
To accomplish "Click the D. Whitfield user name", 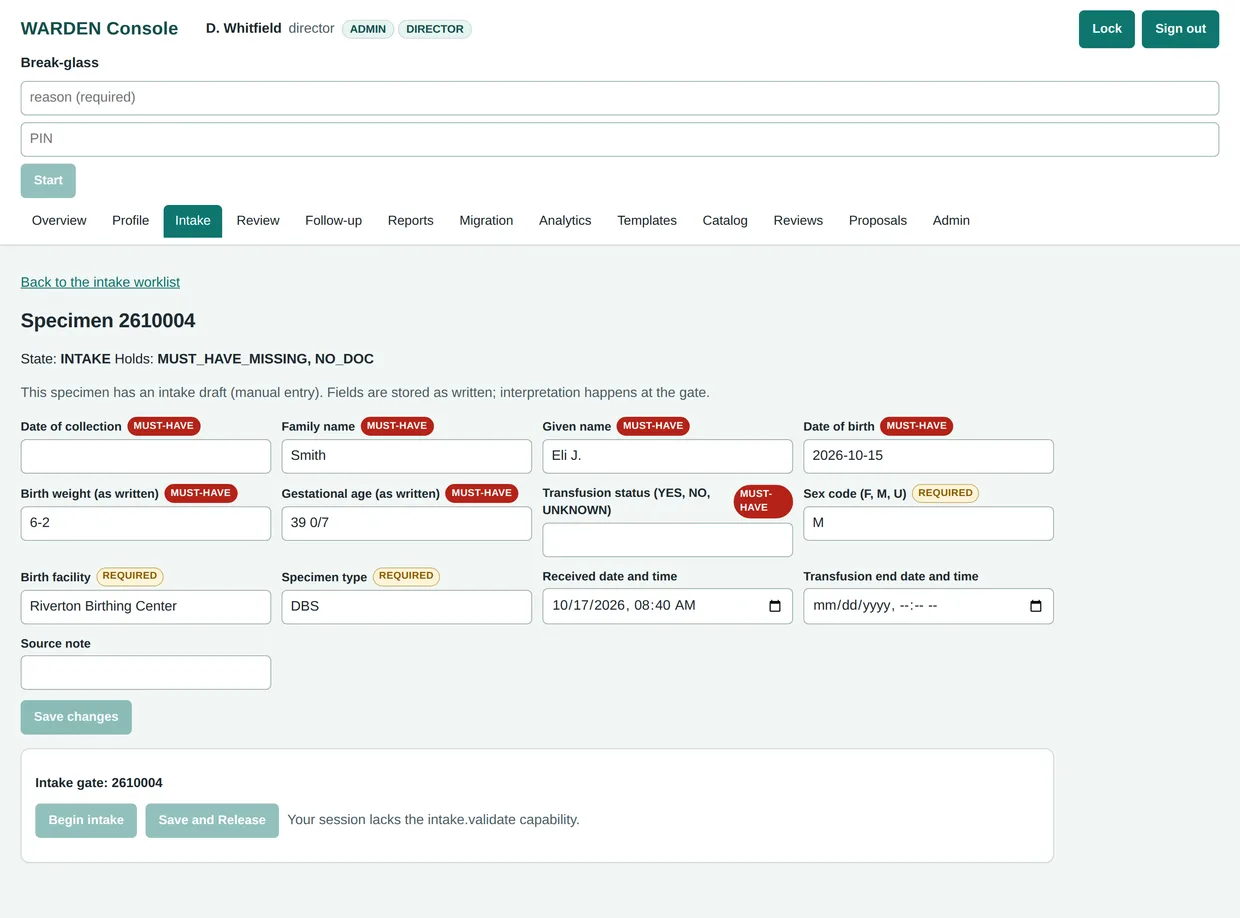I will (243, 29).
